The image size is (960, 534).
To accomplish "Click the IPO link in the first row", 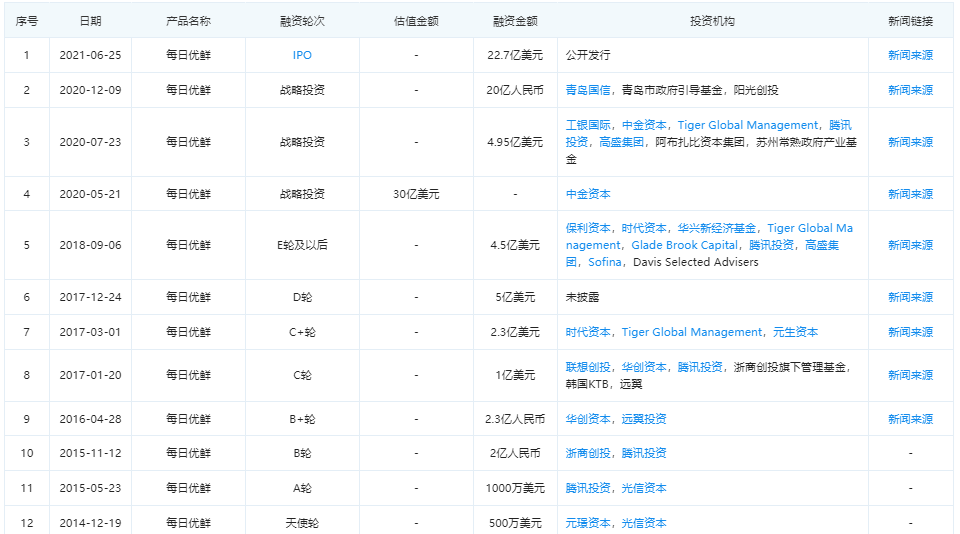I will (302, 55).
